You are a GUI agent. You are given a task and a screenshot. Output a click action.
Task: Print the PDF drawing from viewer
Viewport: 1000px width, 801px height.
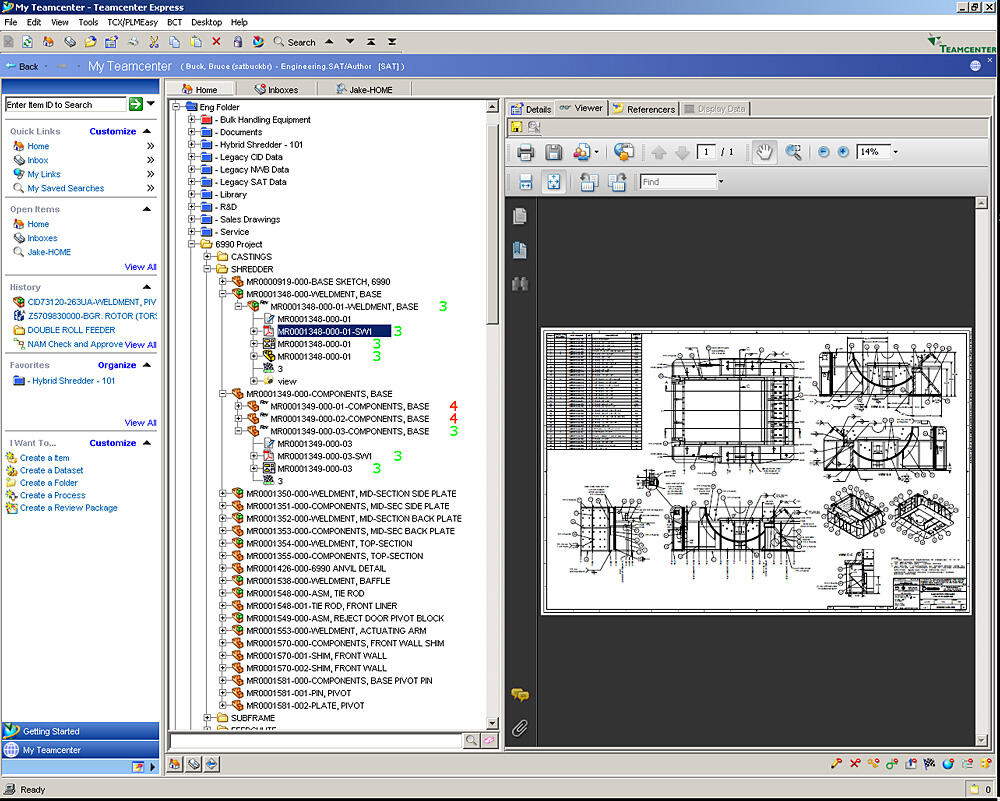pos(525,152)
